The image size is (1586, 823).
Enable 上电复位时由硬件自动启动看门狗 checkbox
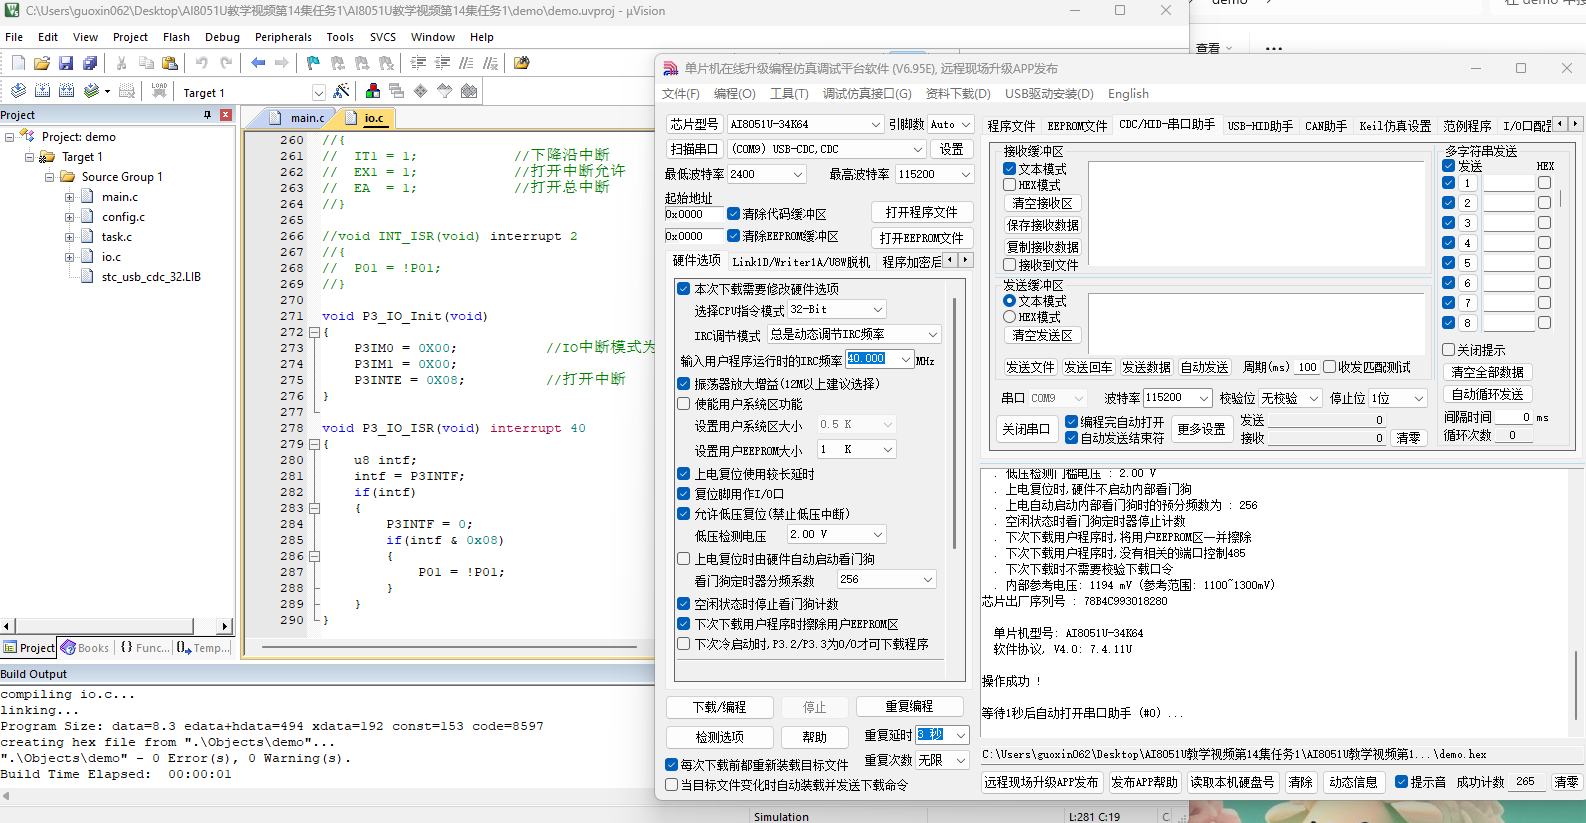[x=684, y=559]
